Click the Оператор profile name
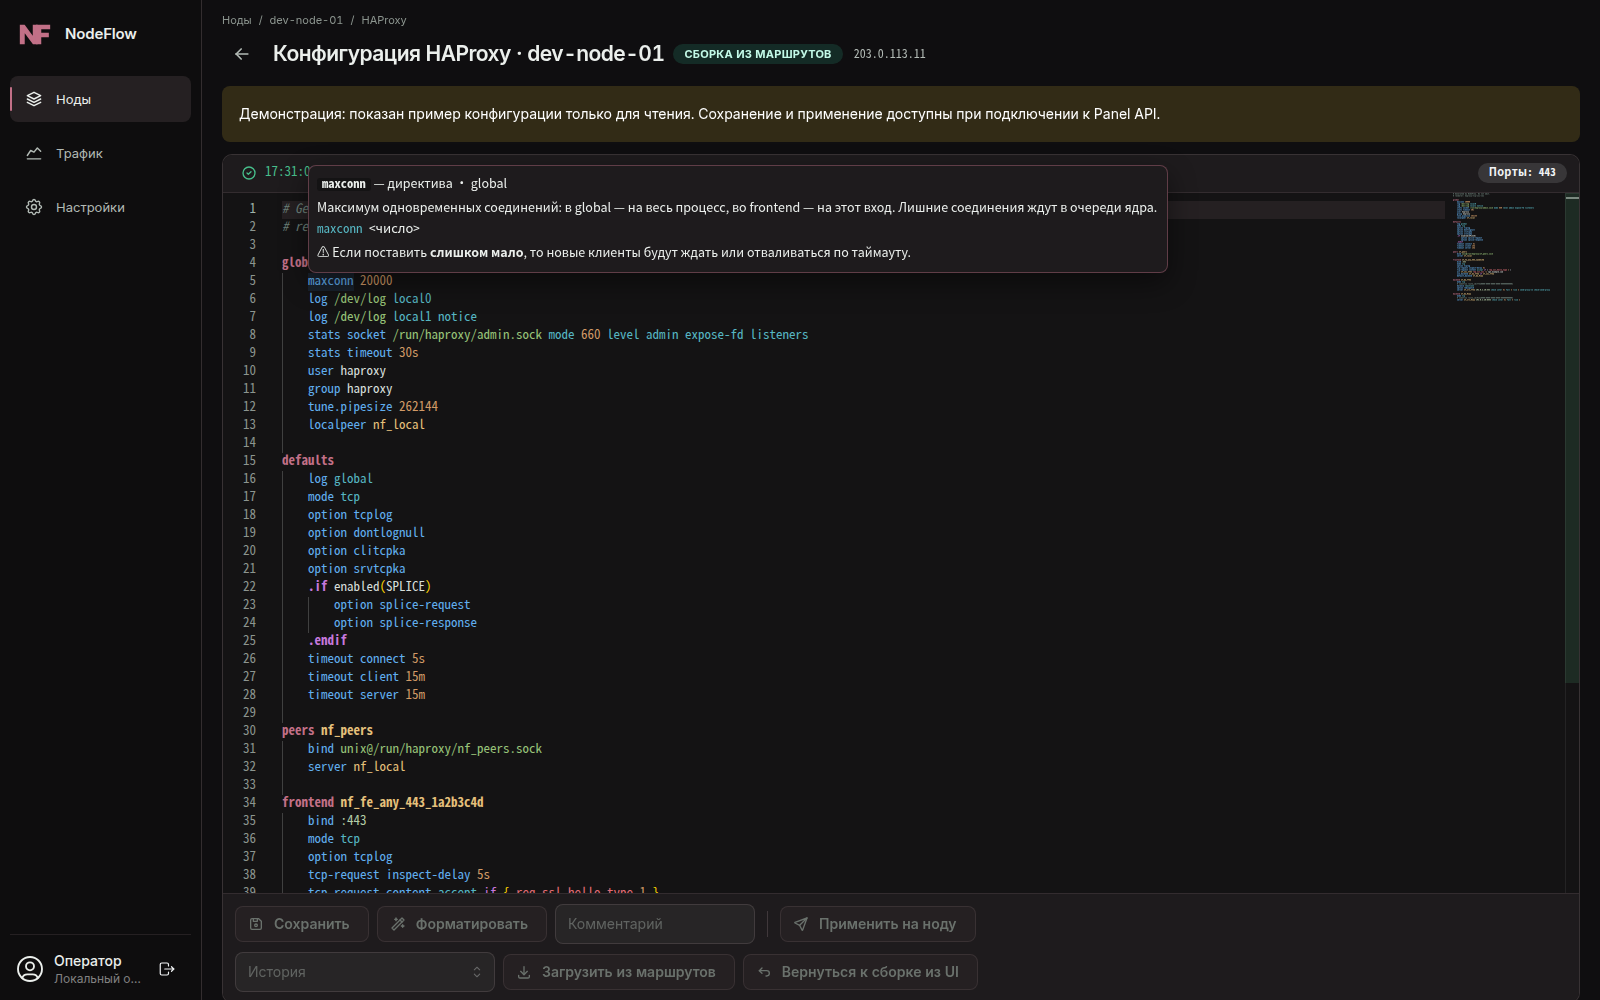The width and height of the screenshot is (1600, 1000). [88, 961]
